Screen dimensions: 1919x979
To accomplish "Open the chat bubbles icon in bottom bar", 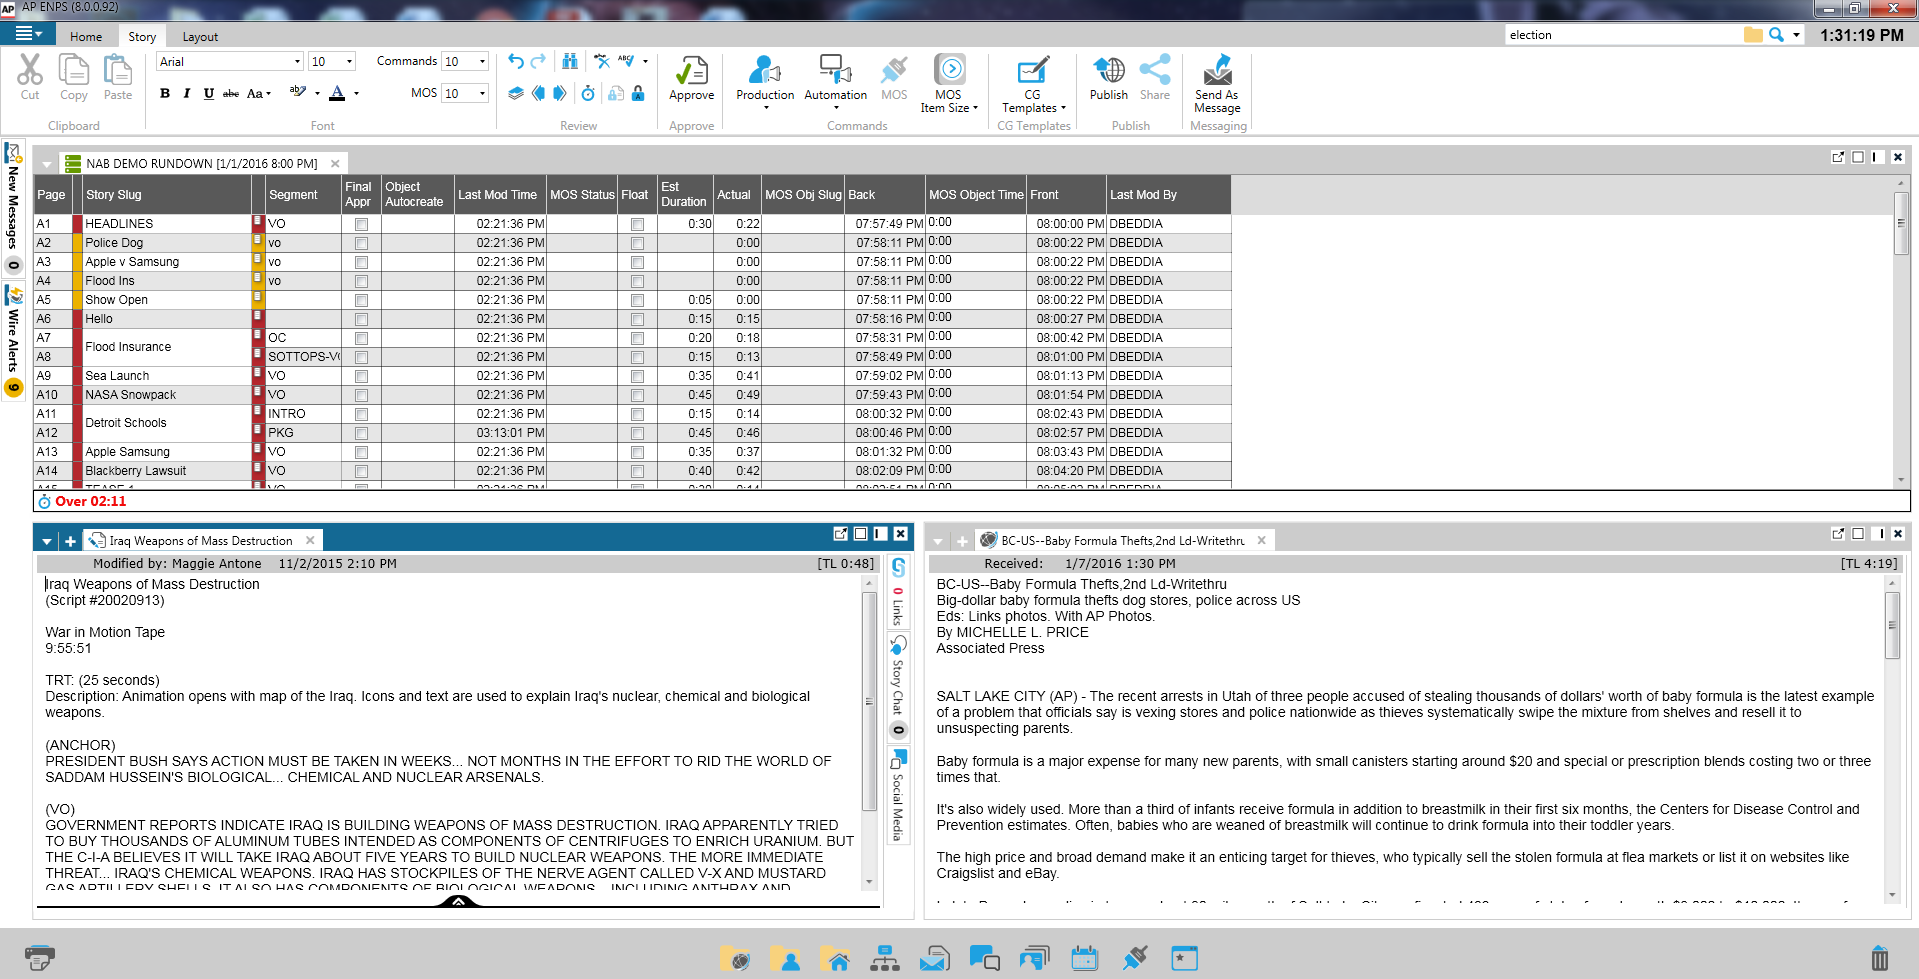I will (x=984, y=958).
